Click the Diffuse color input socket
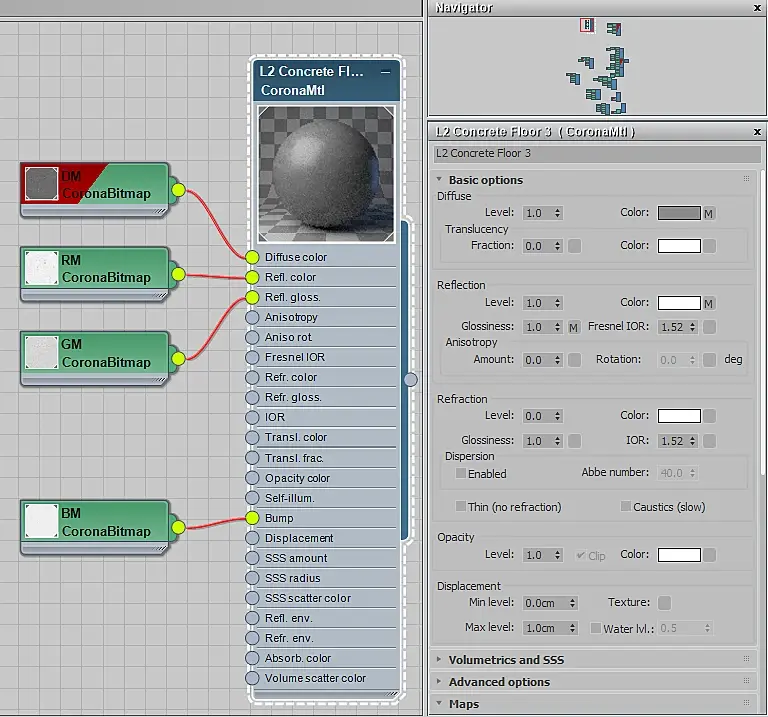768x717 pixels. pyautogui.click(x=252, y=257)
